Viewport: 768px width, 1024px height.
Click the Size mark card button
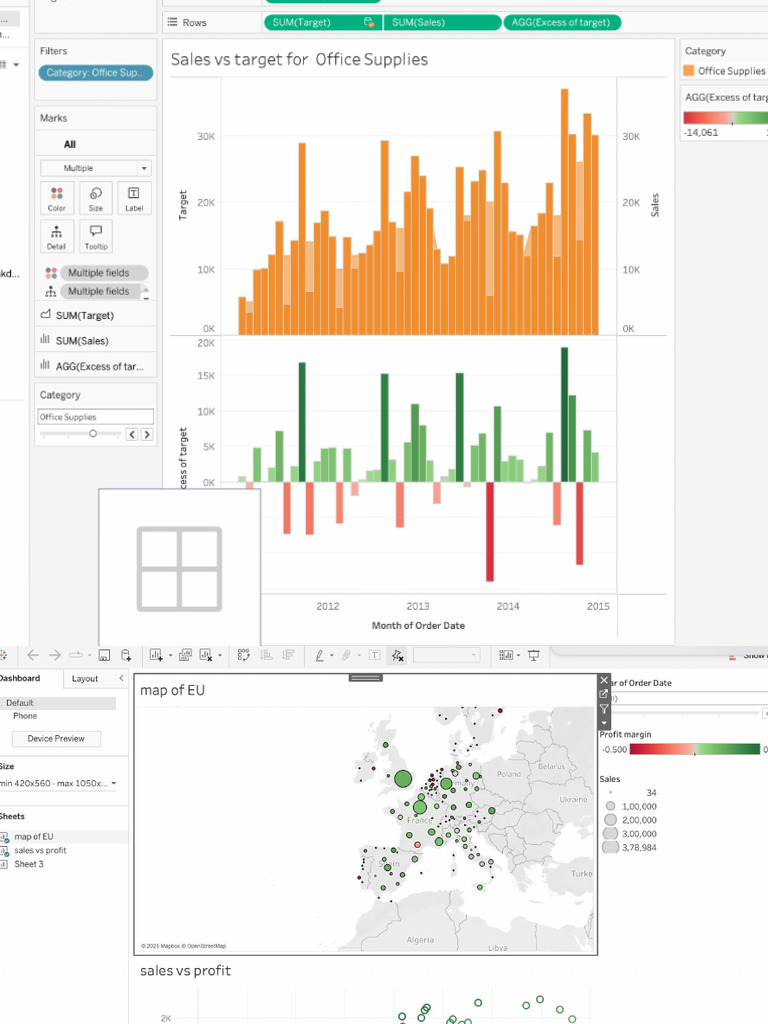[95, 198]
